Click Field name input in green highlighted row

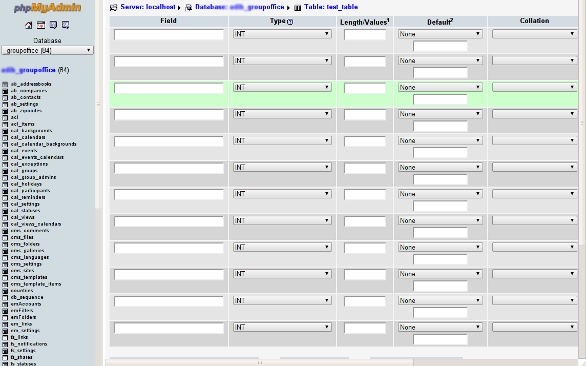[169, 88]
